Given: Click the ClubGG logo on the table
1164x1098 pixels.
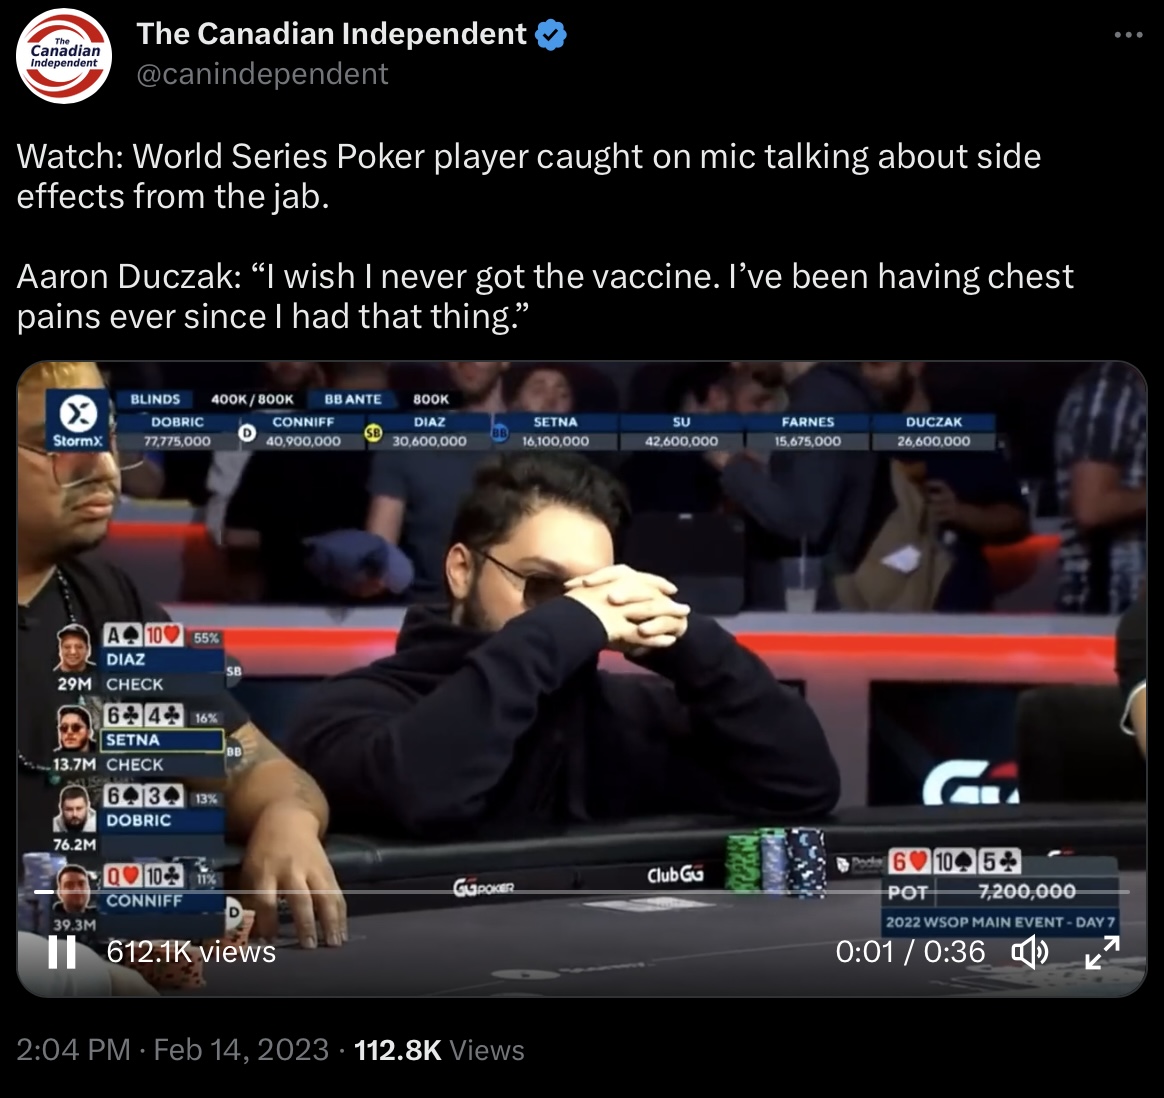Looking at the screenshot, I should [x=675, y=875].
